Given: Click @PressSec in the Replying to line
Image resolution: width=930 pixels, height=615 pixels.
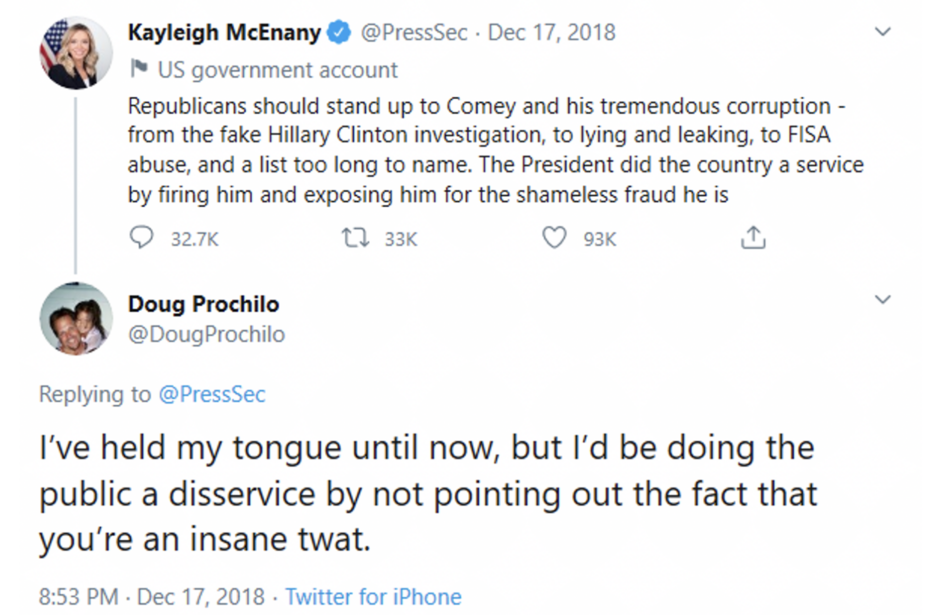Looking at the screenshot, I should [x=212, y=394].
